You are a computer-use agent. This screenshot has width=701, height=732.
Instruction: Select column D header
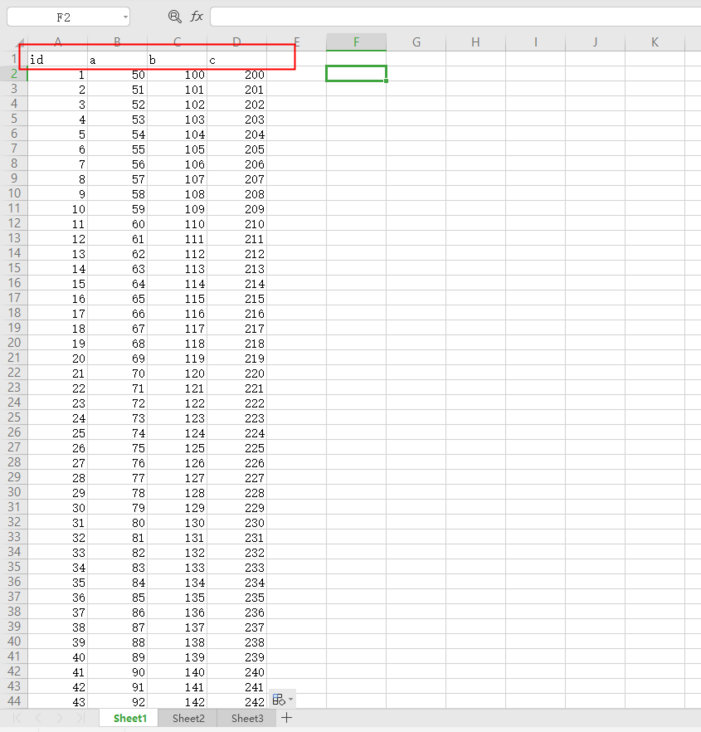point(237,42)
